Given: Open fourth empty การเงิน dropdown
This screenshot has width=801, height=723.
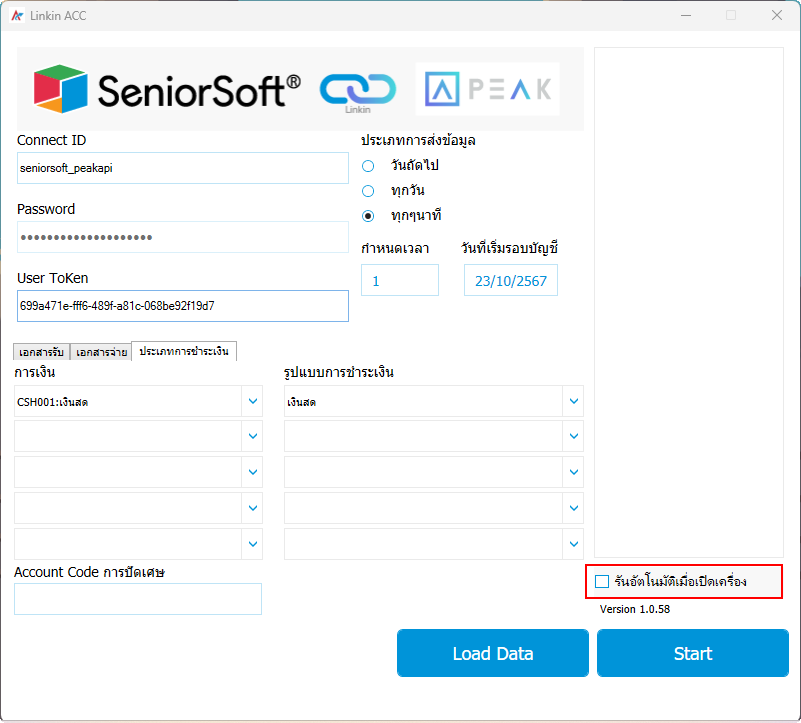Looking at the screenshot, I should tap(252, 508).
